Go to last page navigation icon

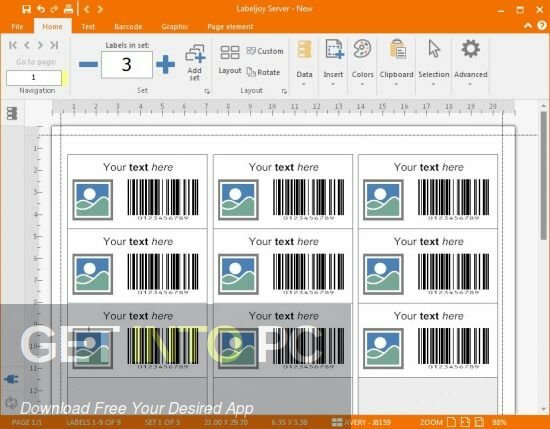coord(54,45)
